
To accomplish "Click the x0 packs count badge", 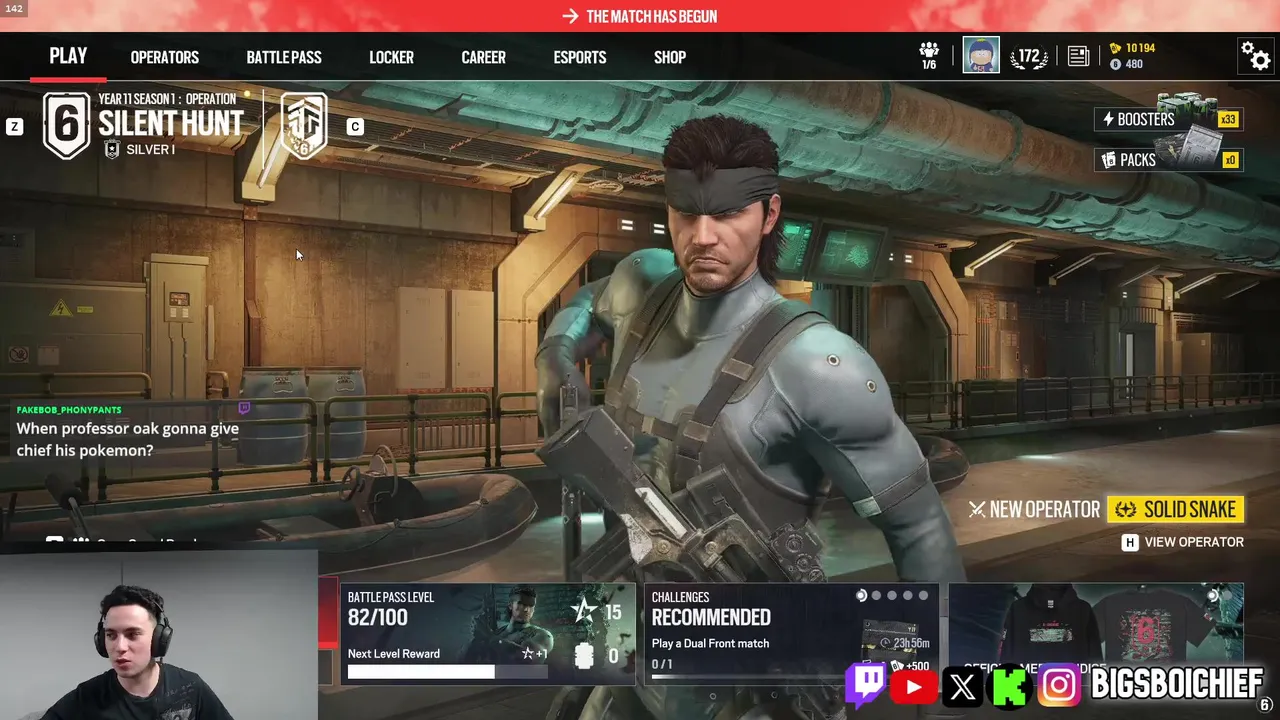I will (x=1230, y=160).
